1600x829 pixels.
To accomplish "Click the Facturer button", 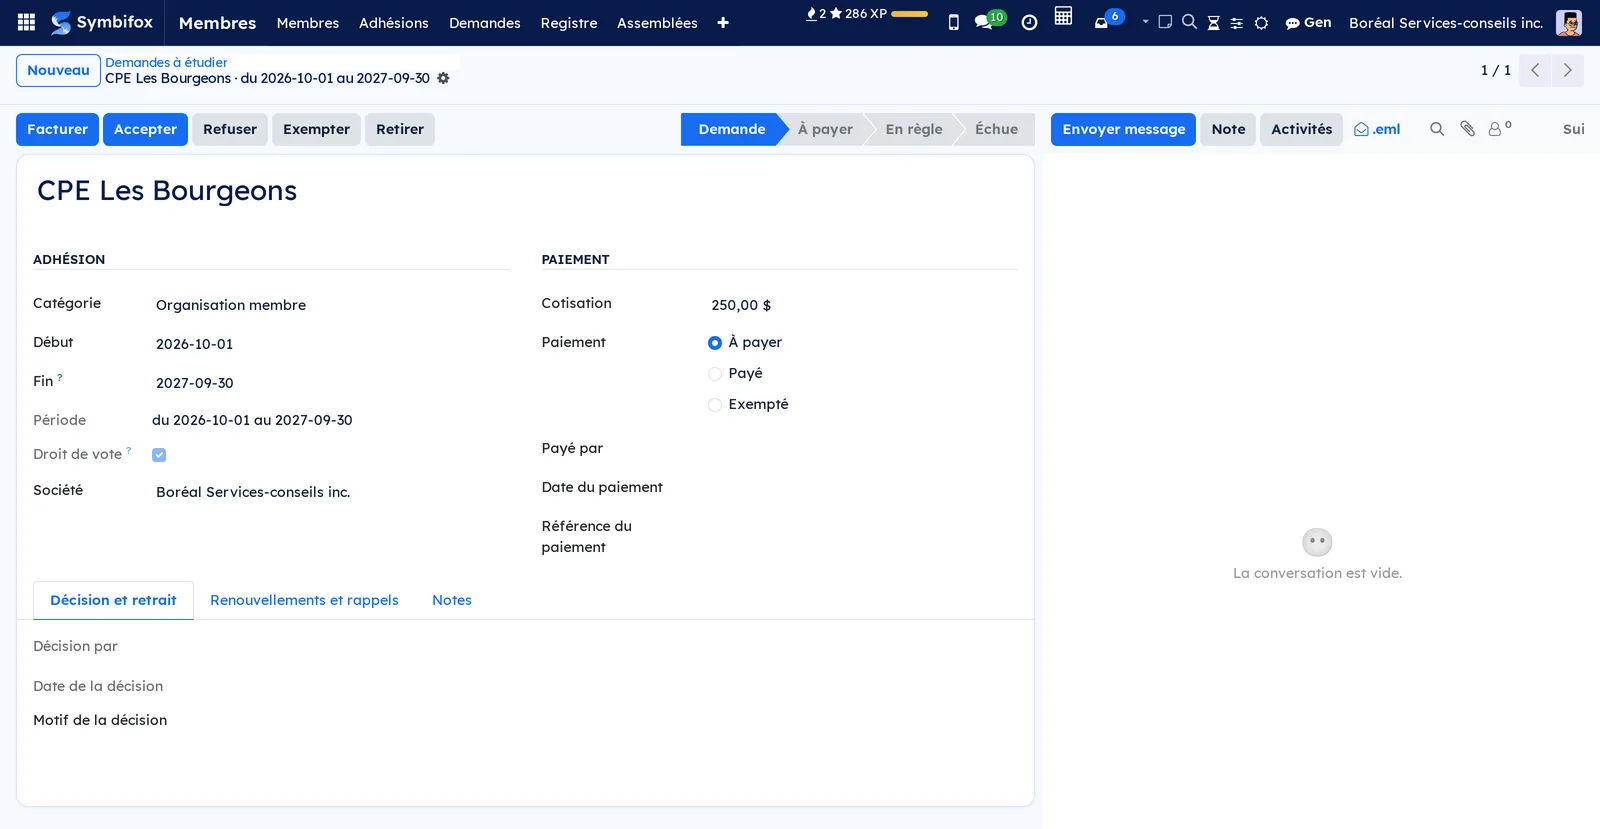I will [x=57, y=129].
